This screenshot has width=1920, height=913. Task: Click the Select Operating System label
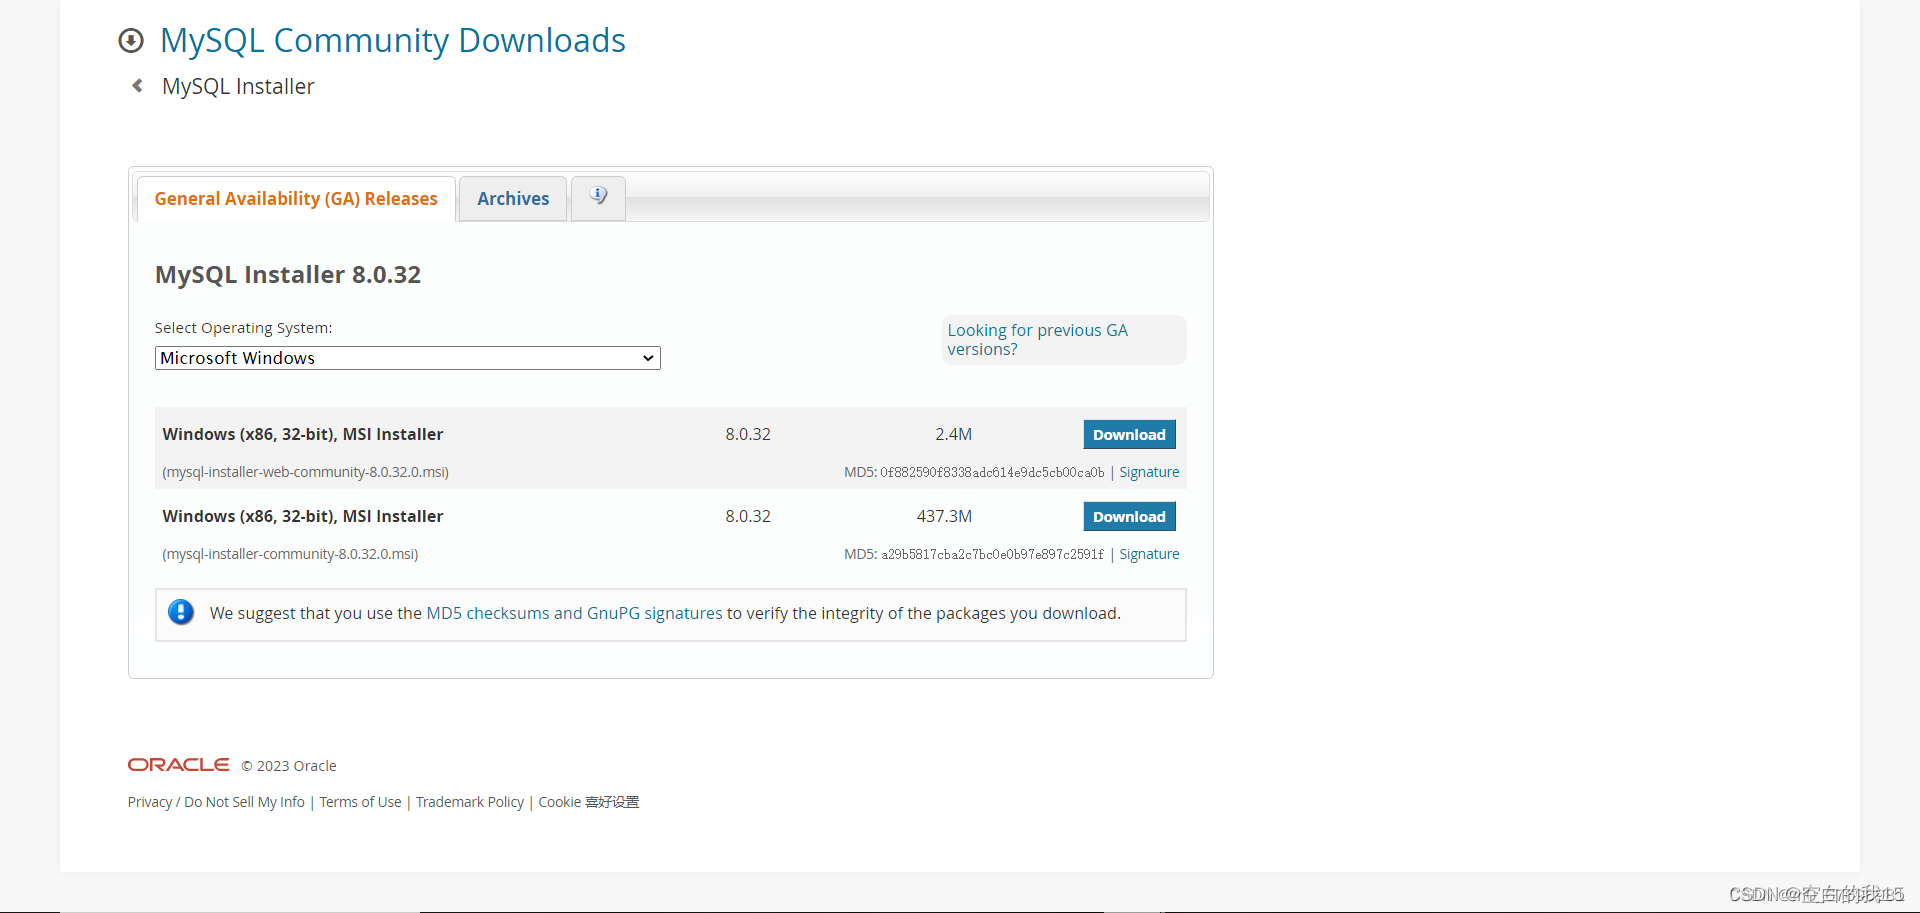(243, 328)
